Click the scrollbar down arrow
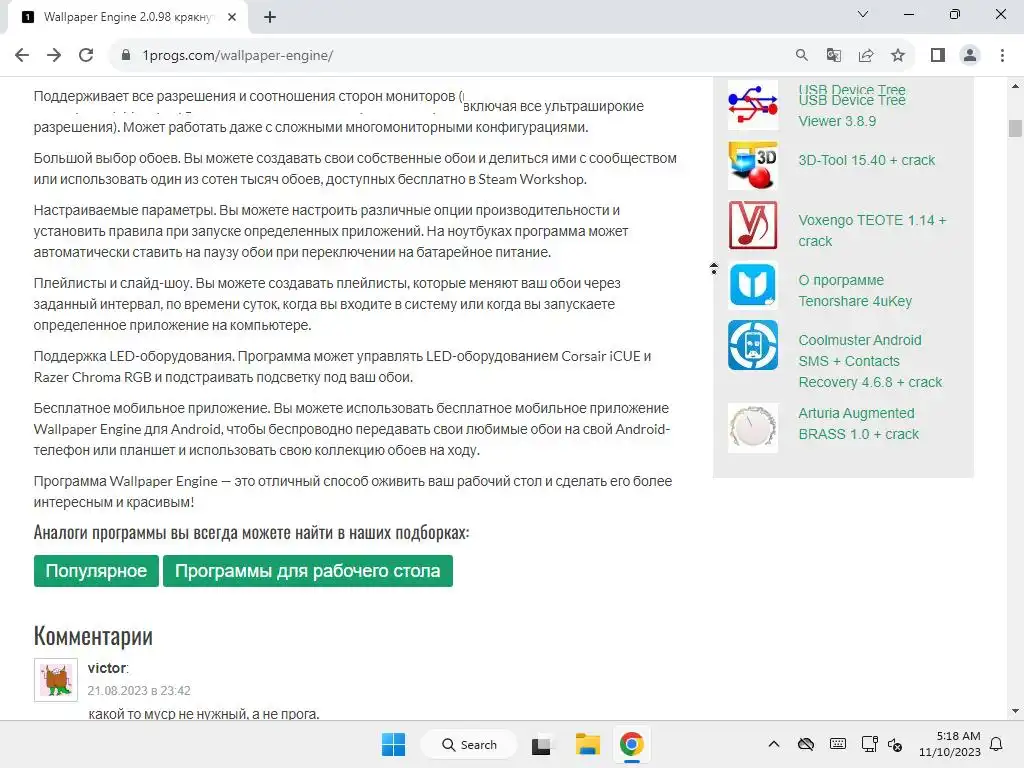 coord(1015,711)
